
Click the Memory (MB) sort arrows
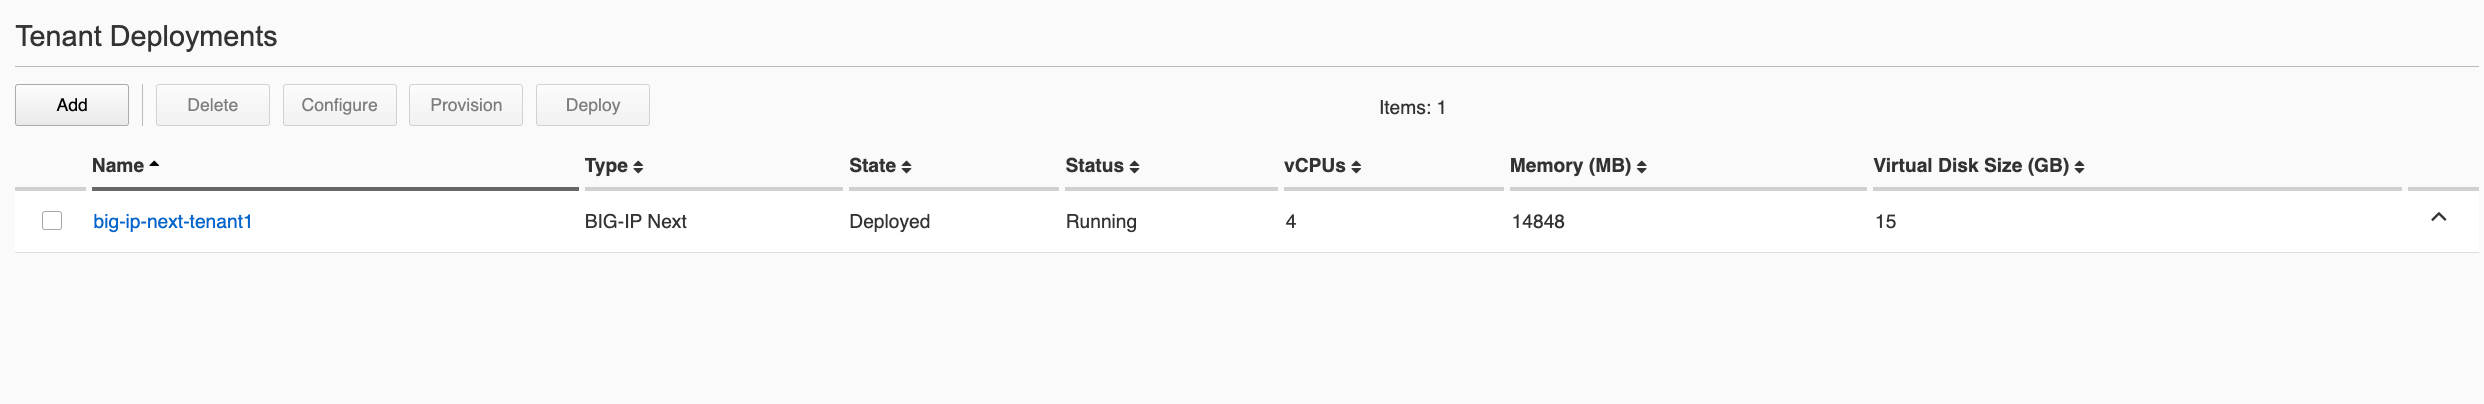pyautogui.click(x=1641, y=167)
